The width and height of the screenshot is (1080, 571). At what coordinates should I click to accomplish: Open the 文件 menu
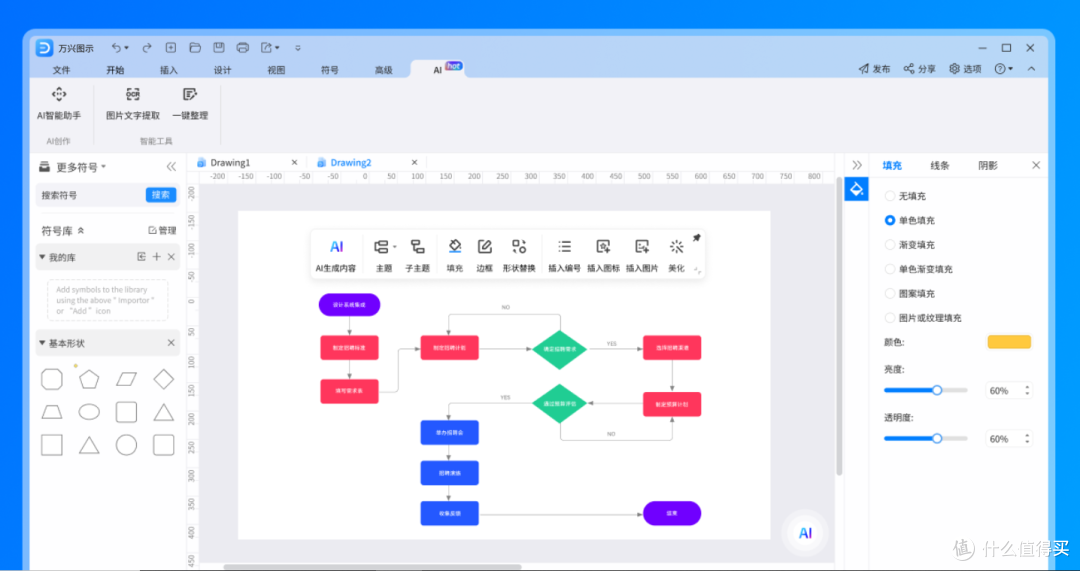(62, 70)
